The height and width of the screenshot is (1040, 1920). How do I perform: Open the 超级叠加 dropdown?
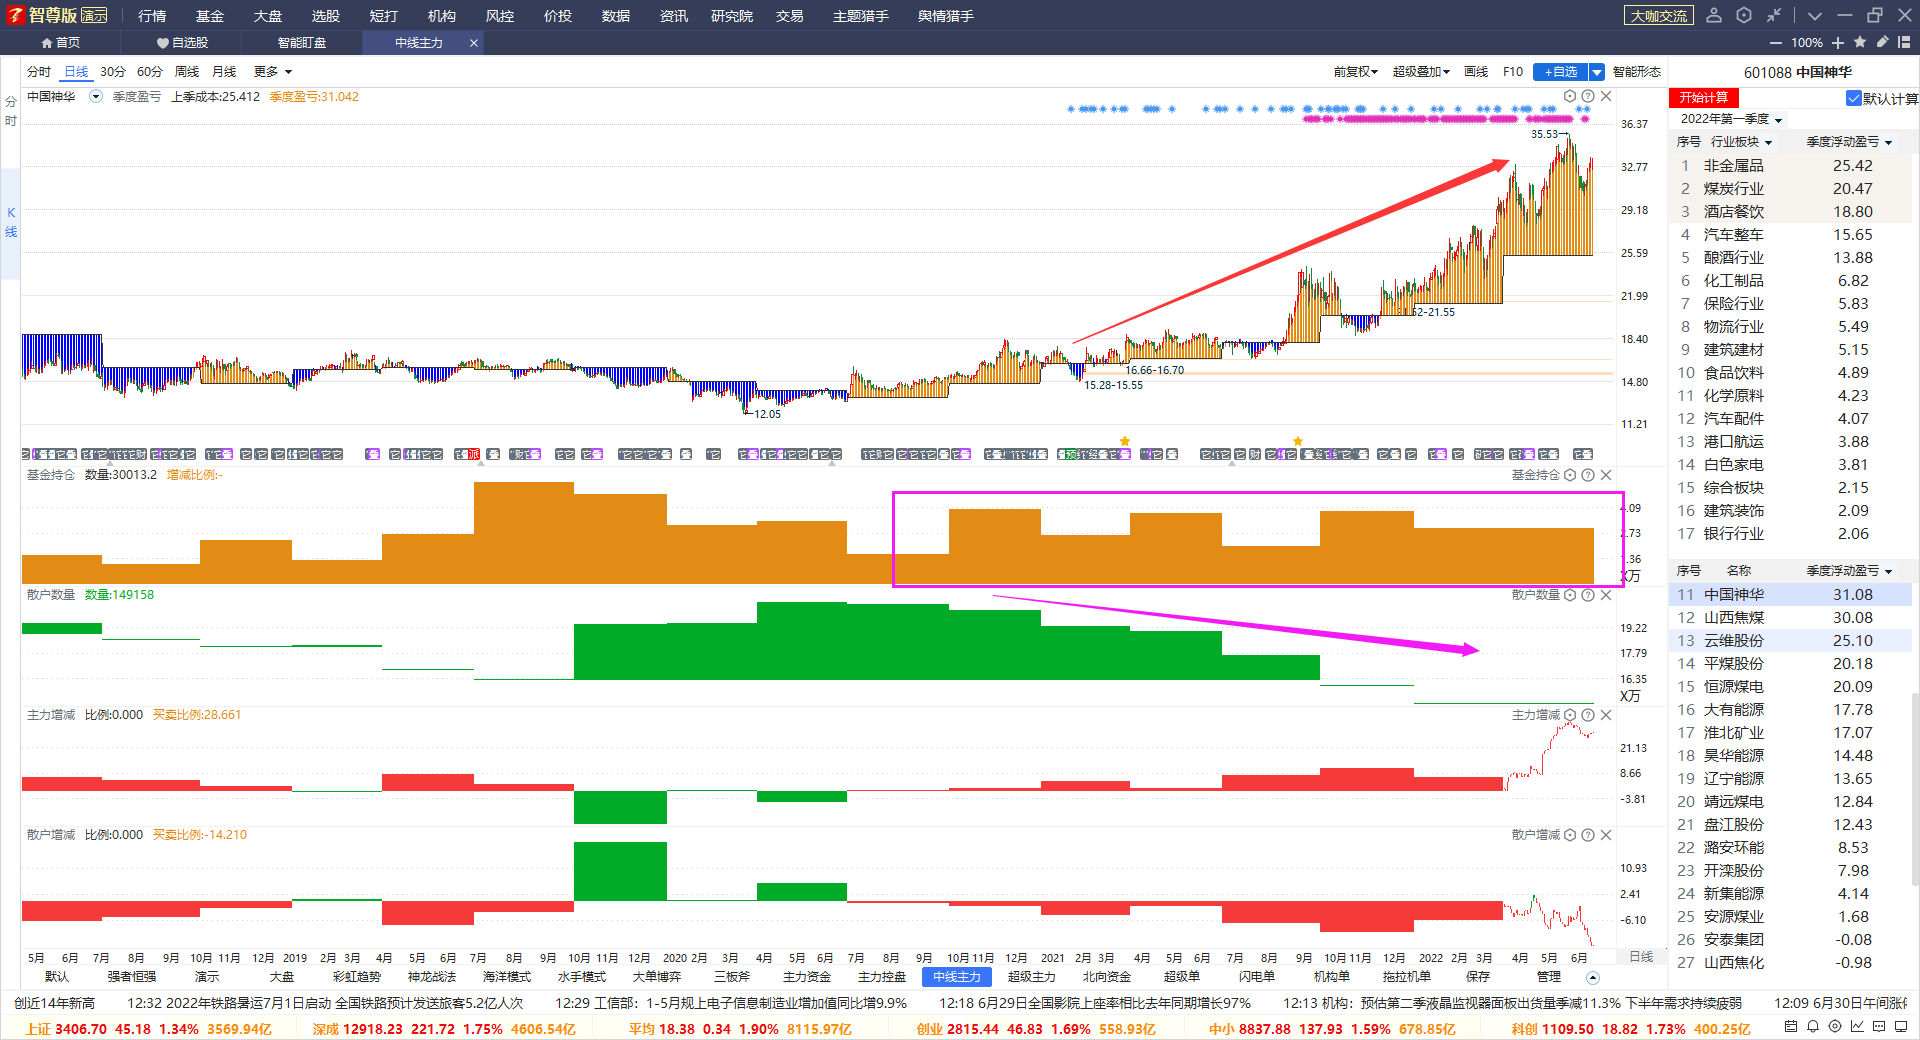pyautogui.click(x=1422, y=72)
